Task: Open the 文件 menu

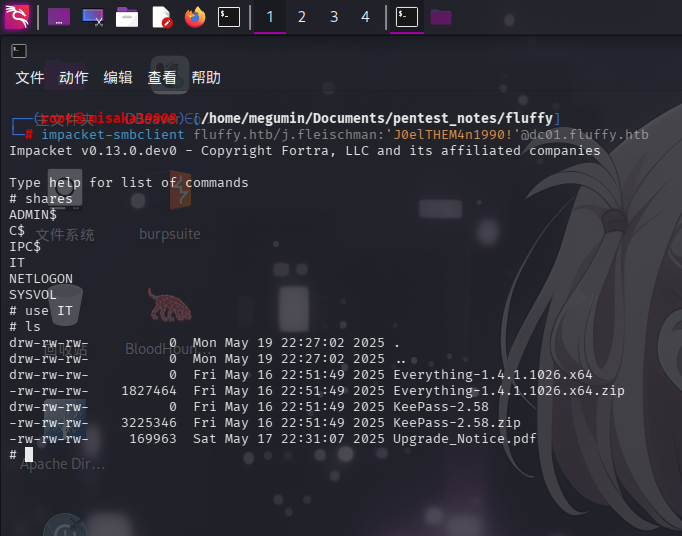Action: (30, 78)
